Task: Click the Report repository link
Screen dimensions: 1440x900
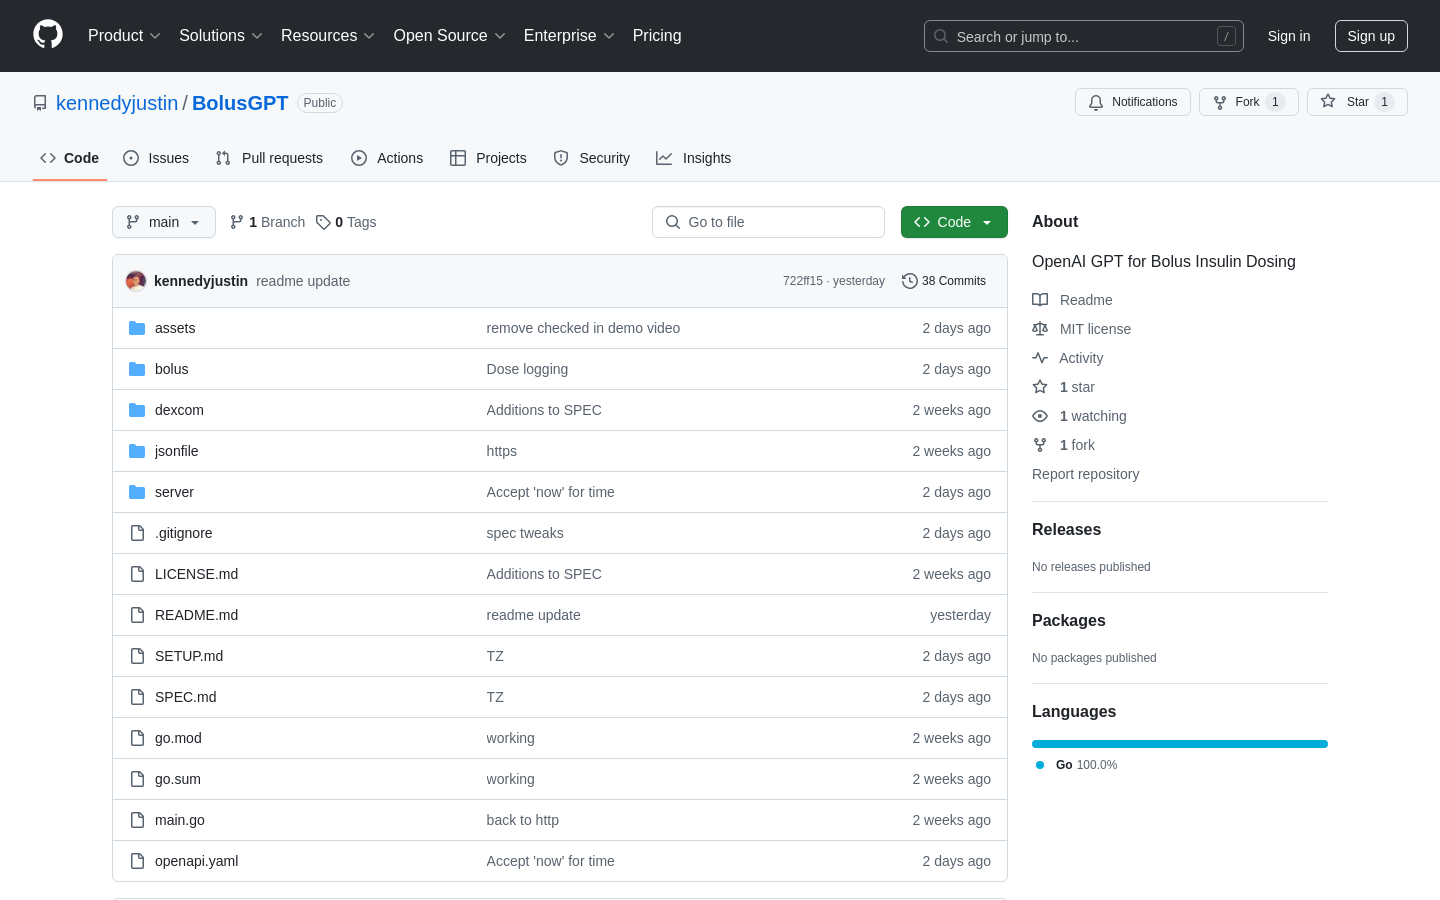Action: pyautogui.click(x=1085, y=474)
